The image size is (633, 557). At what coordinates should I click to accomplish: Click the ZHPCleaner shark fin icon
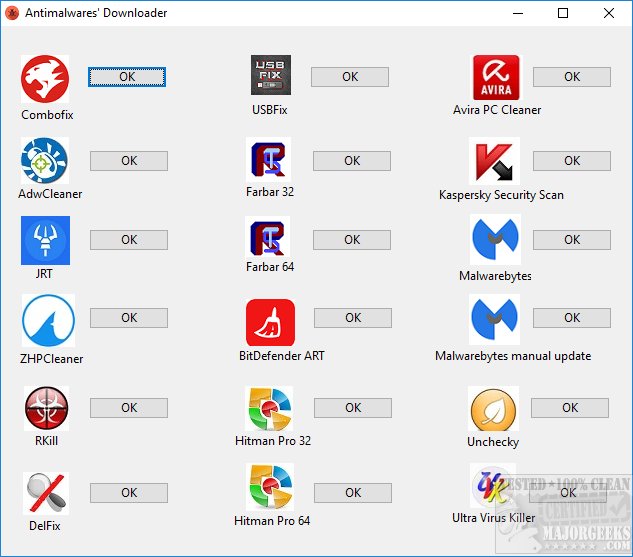[x=48, y=320]
